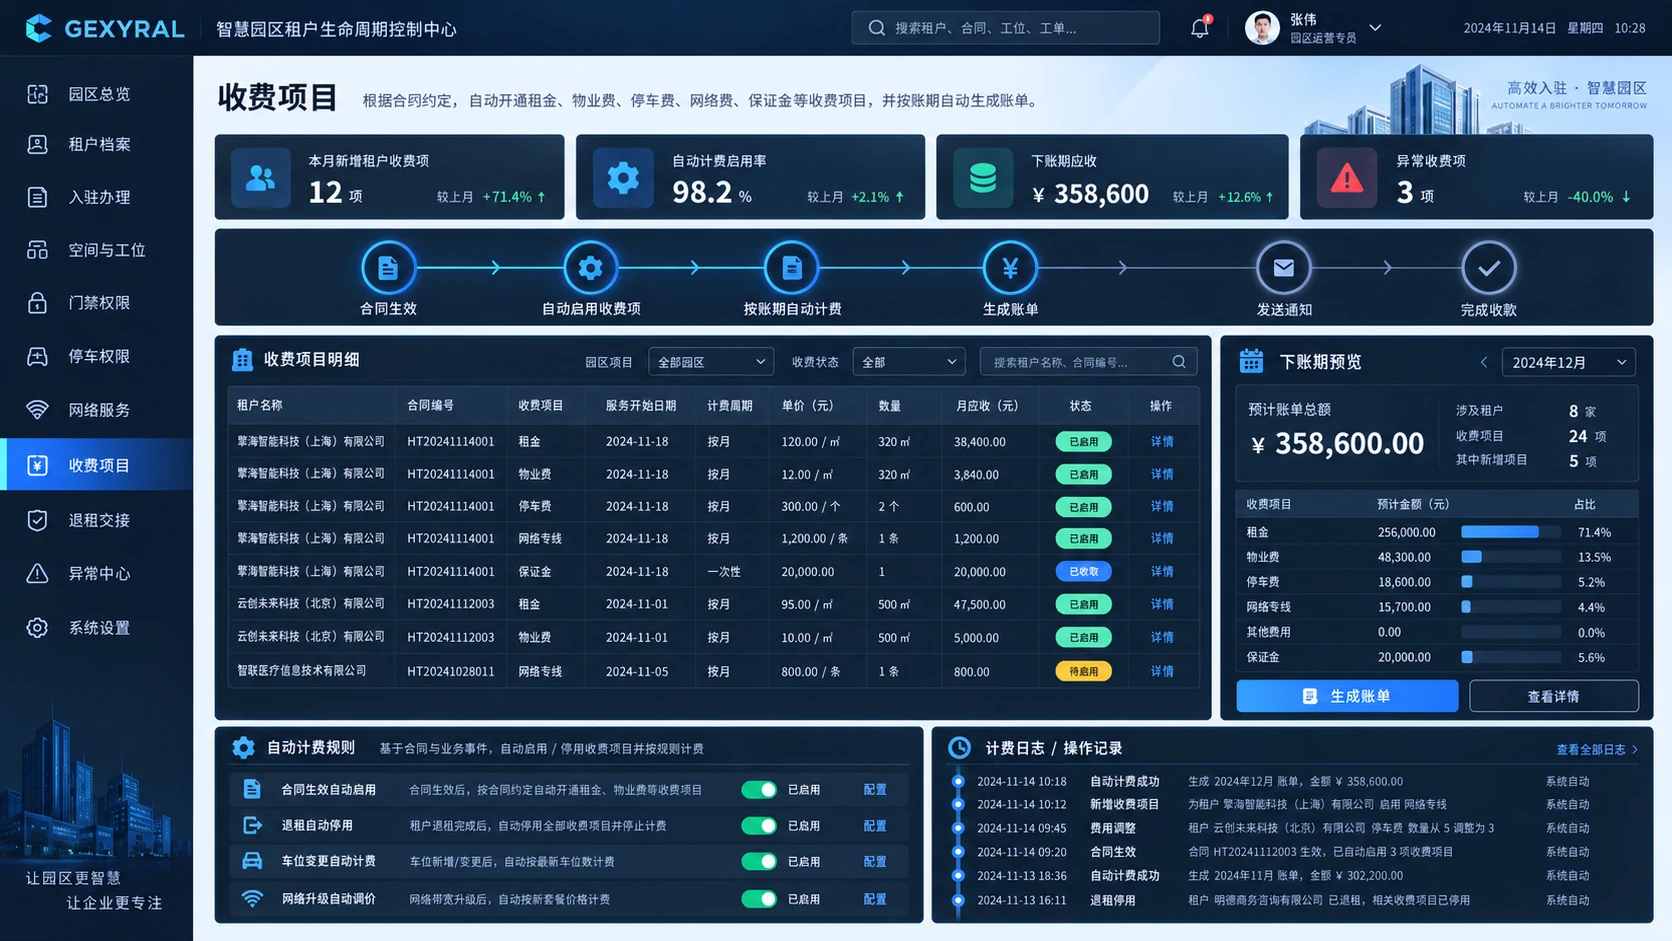Click the user avatar of 张伟
1672x941 pixels.
coord(1262,27)
